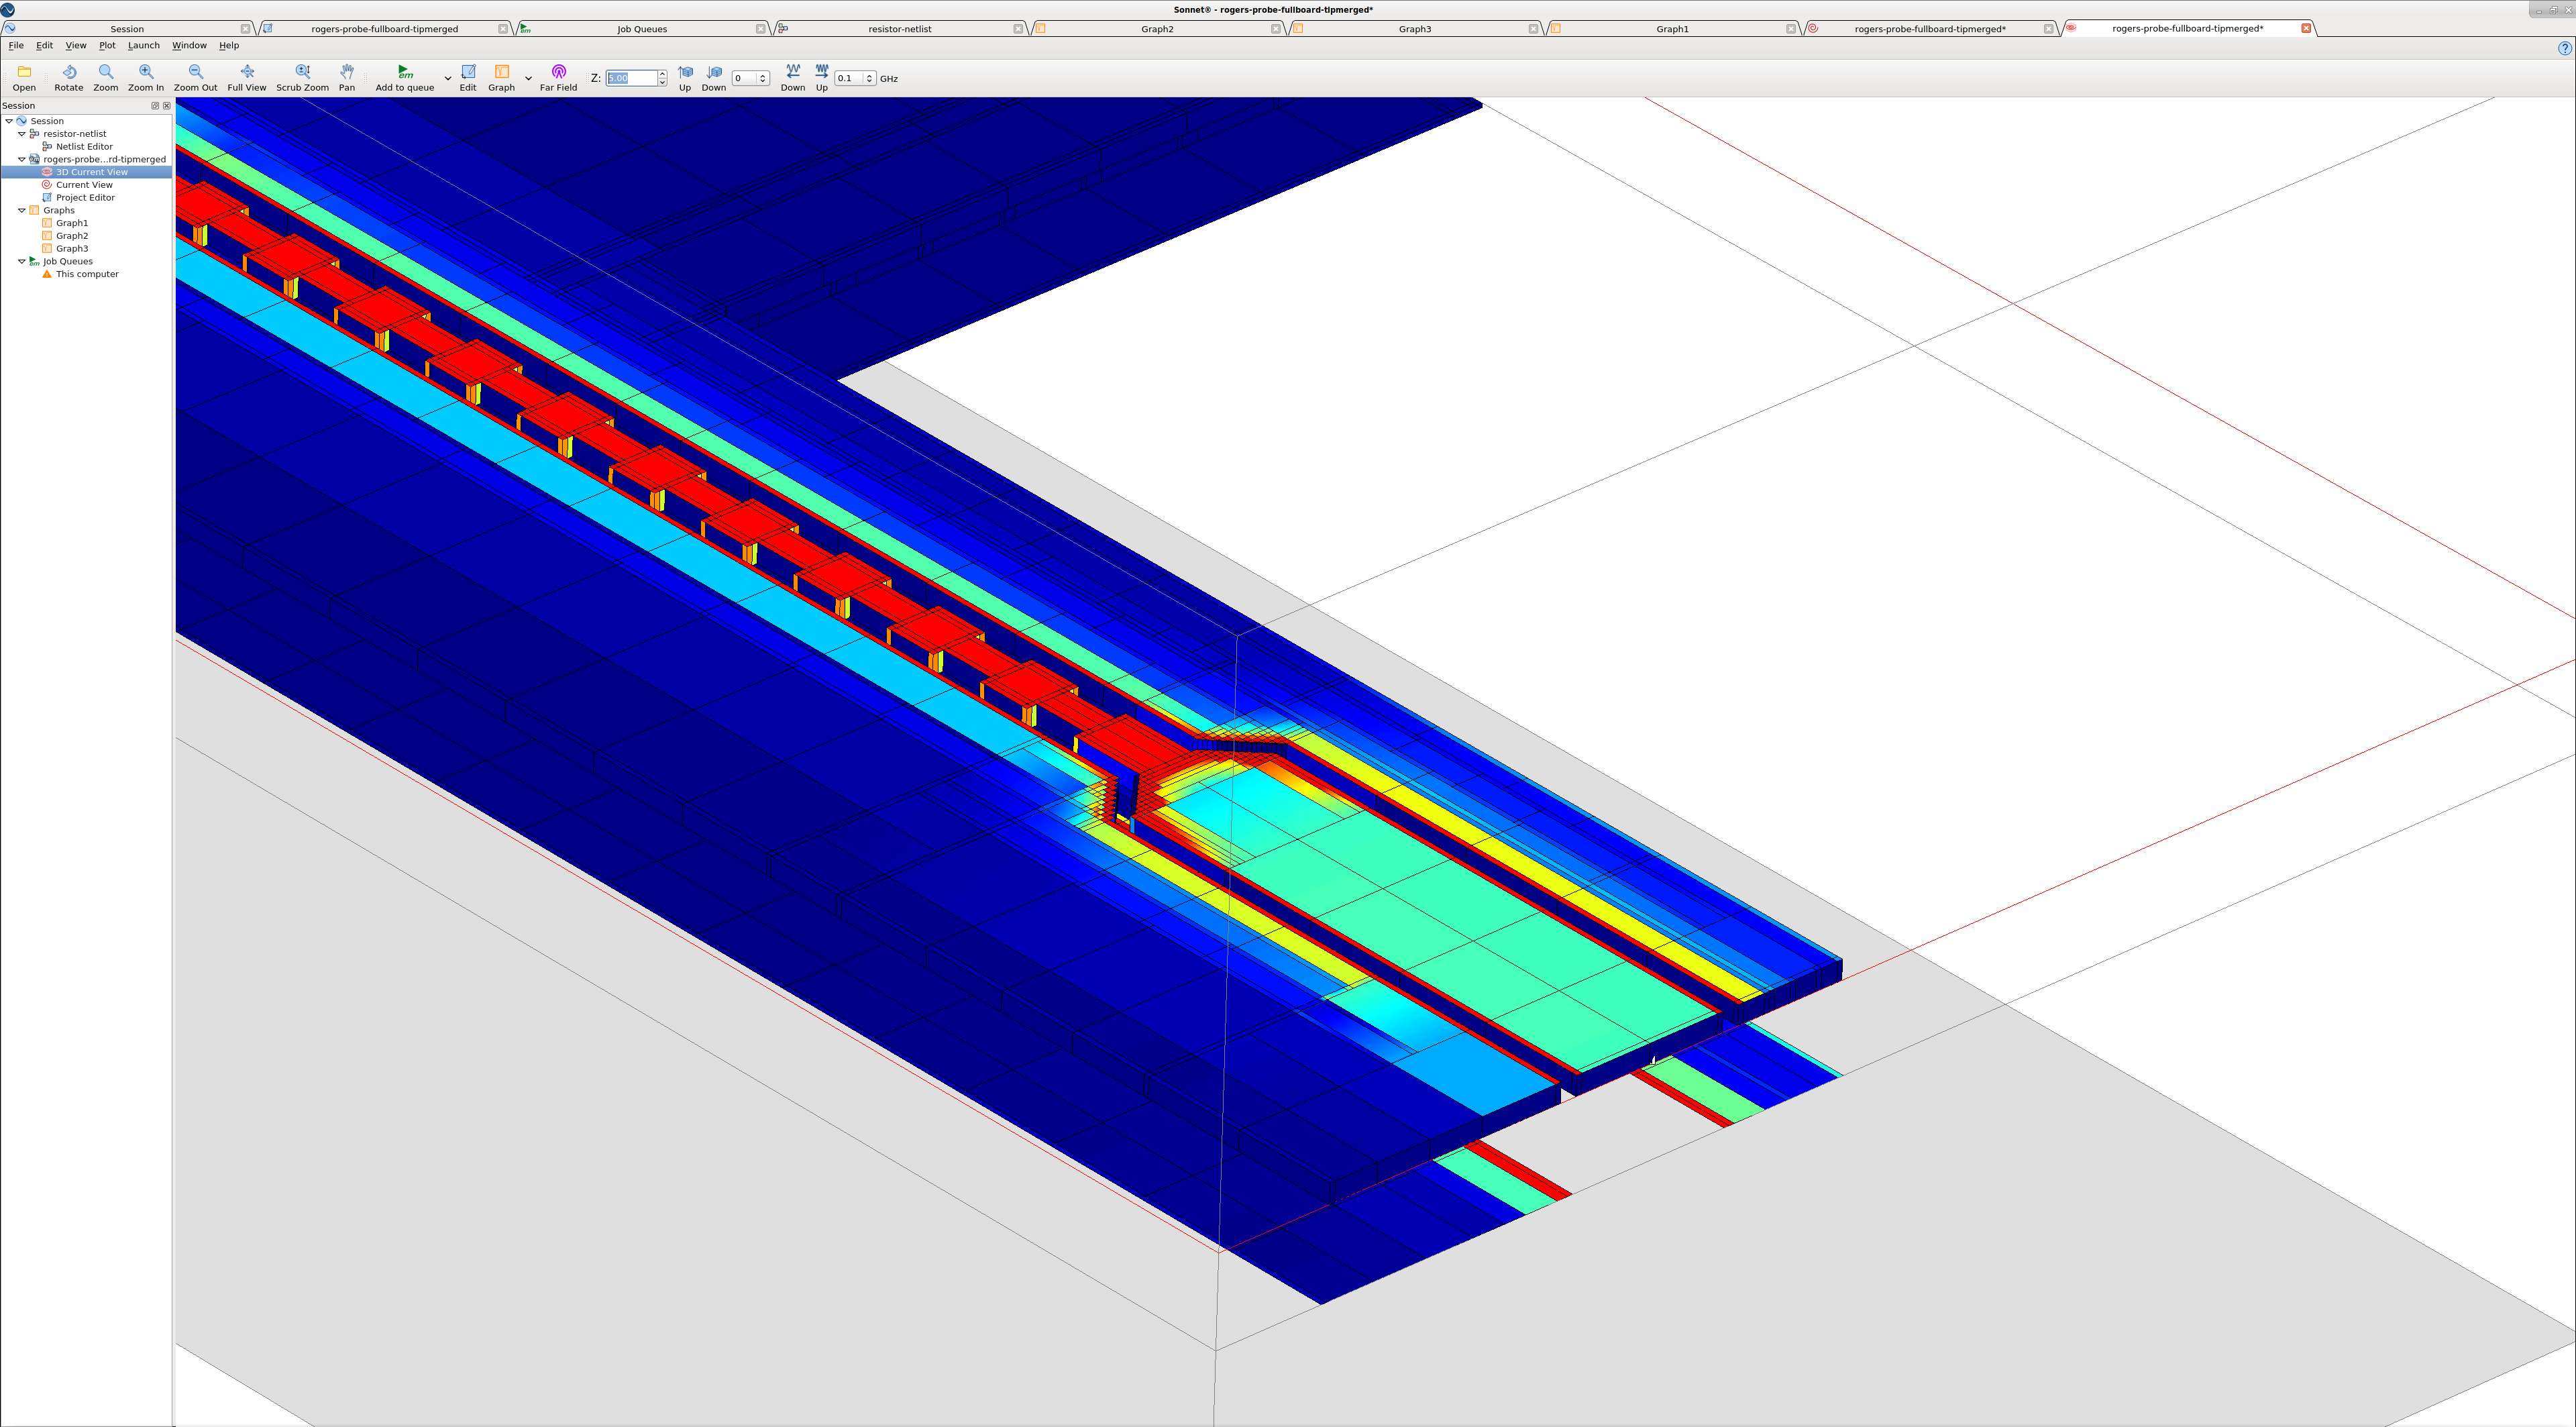Viewport: 2576px width, 1427px height.
Task: Select the Zoom magnifier tool in the toolbar
Action: tap(106, 77)
